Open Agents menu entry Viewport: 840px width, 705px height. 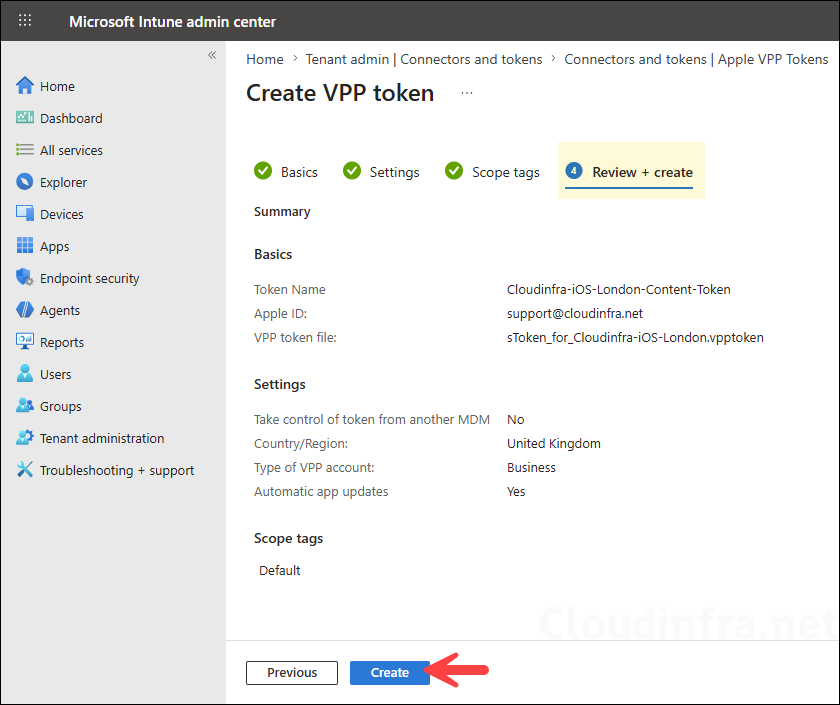pos(60,311)
